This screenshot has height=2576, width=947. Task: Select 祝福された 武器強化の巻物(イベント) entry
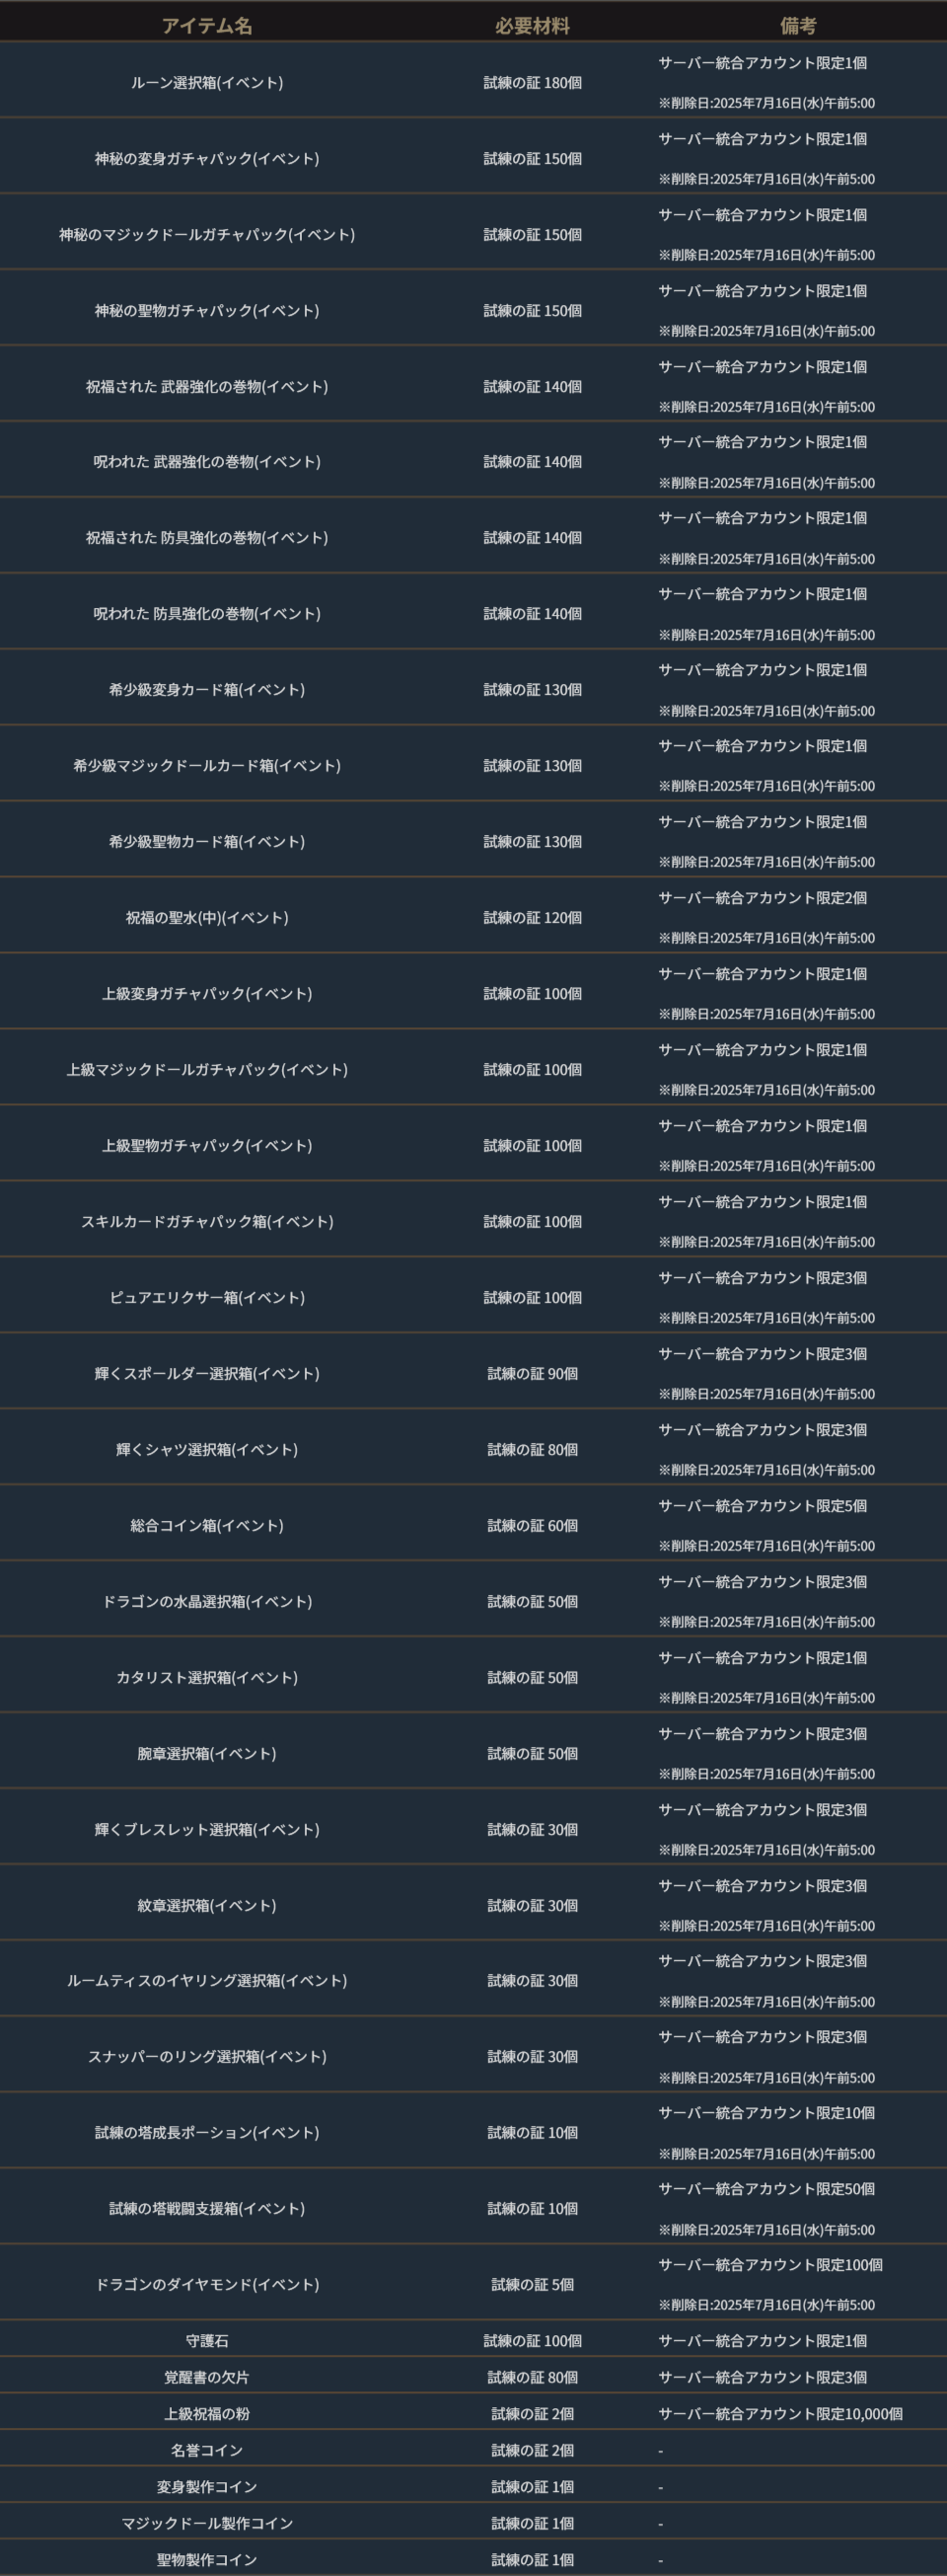click(207, 387)
